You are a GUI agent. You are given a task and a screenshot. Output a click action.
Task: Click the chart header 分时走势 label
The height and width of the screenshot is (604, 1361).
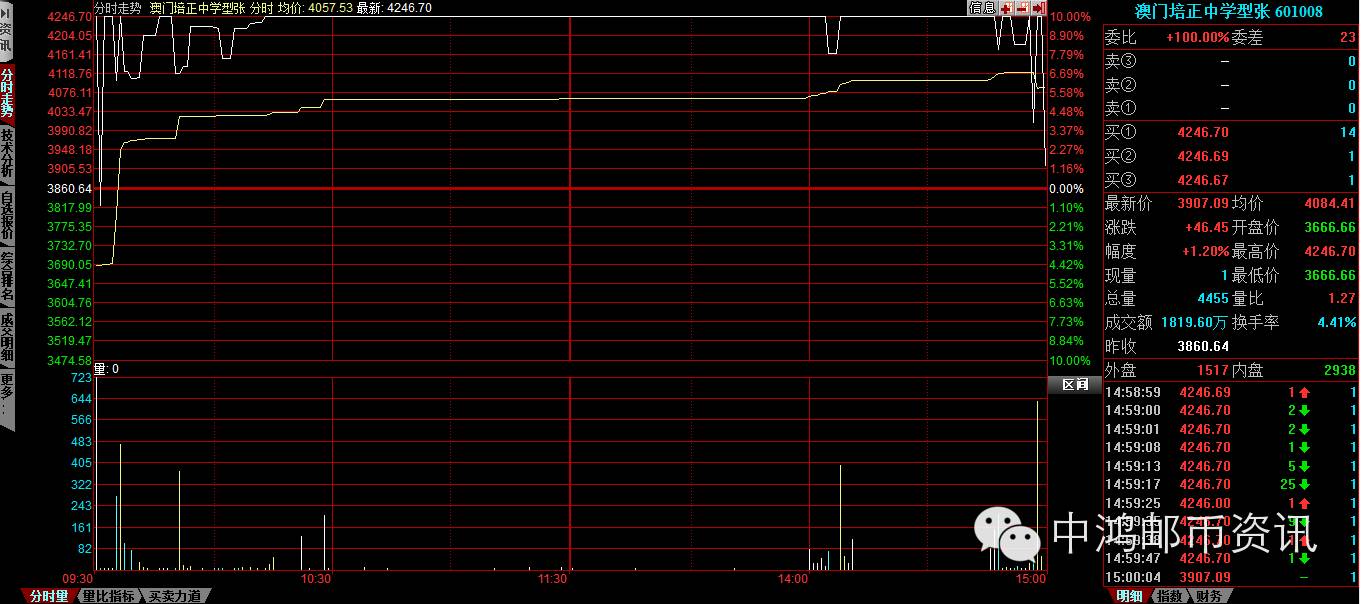coord(117,7)
